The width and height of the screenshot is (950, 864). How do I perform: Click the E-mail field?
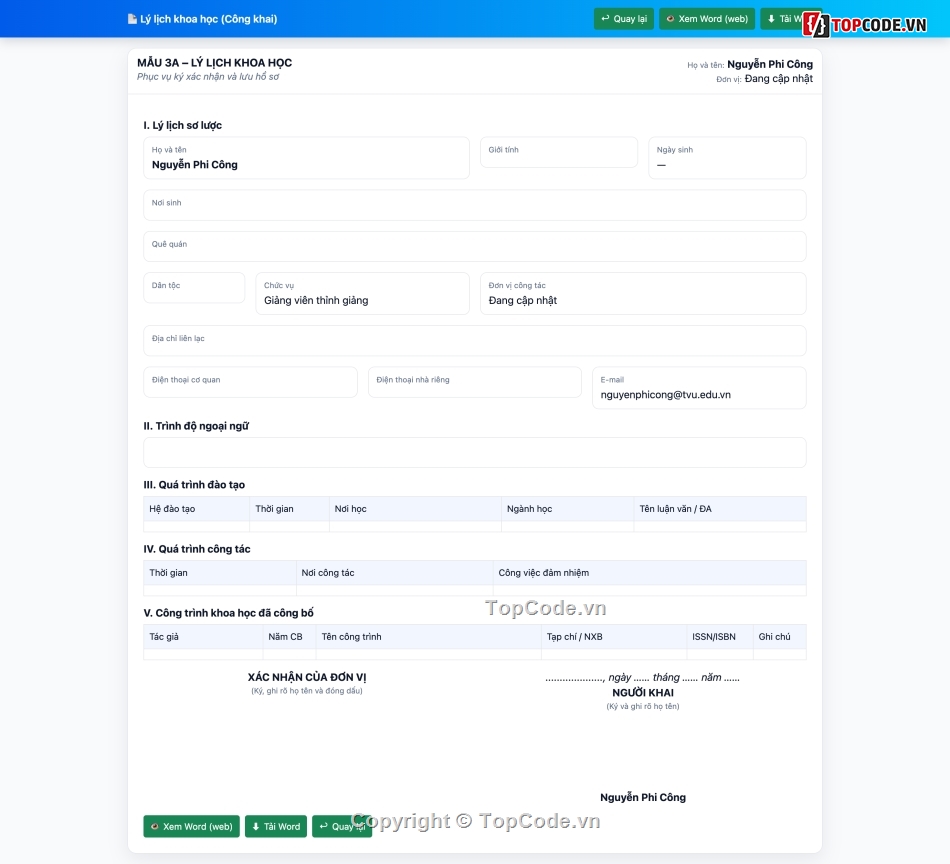[699, 388]
